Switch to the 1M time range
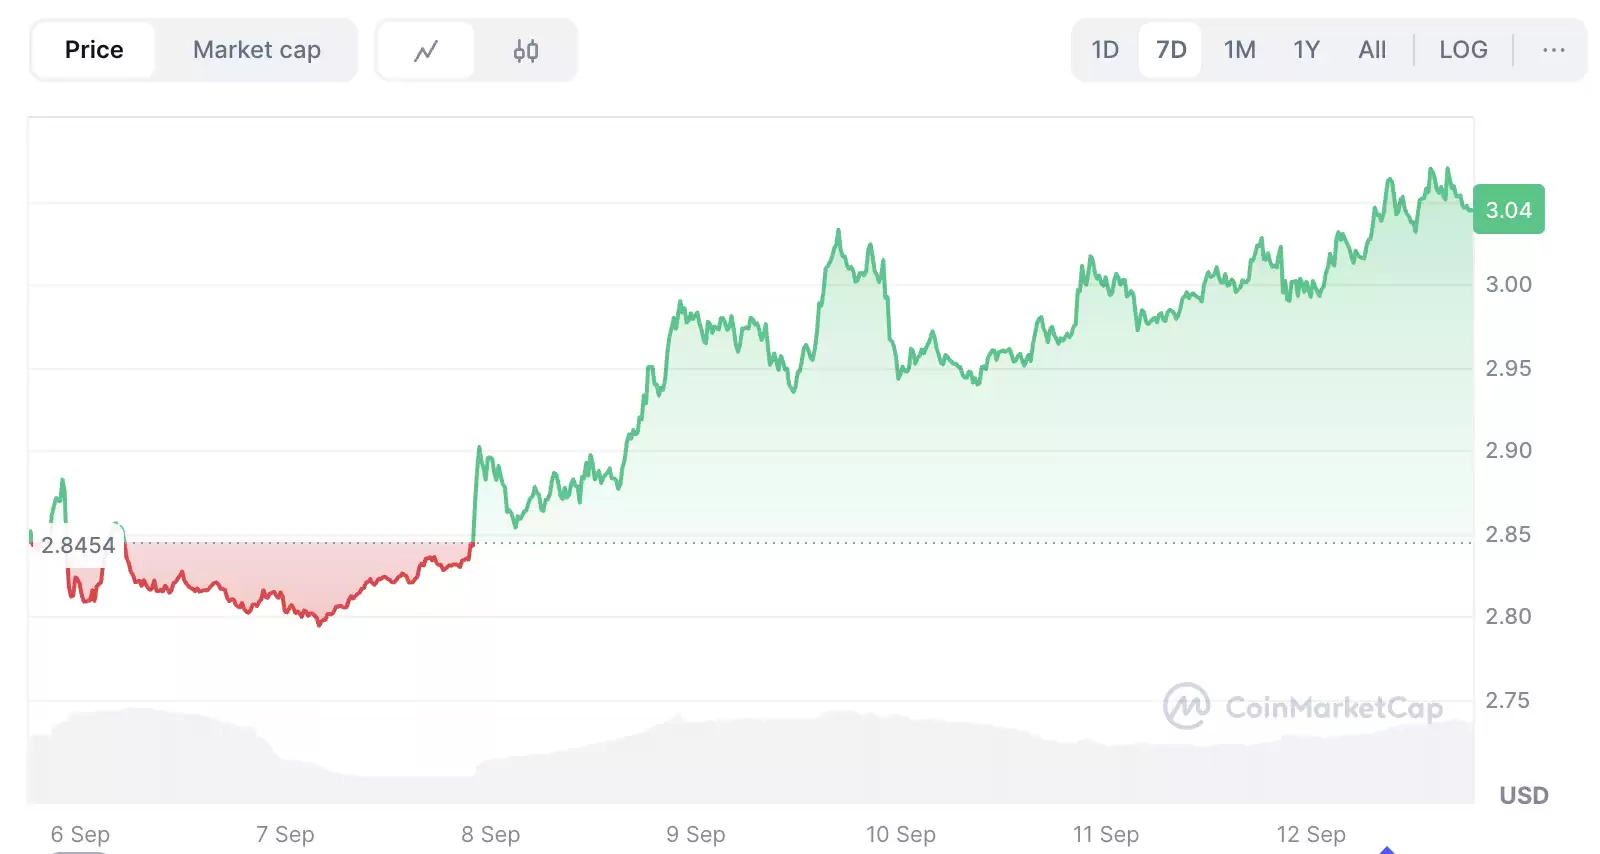This screenshot has width=1600, height=854. pos(1239,49)
